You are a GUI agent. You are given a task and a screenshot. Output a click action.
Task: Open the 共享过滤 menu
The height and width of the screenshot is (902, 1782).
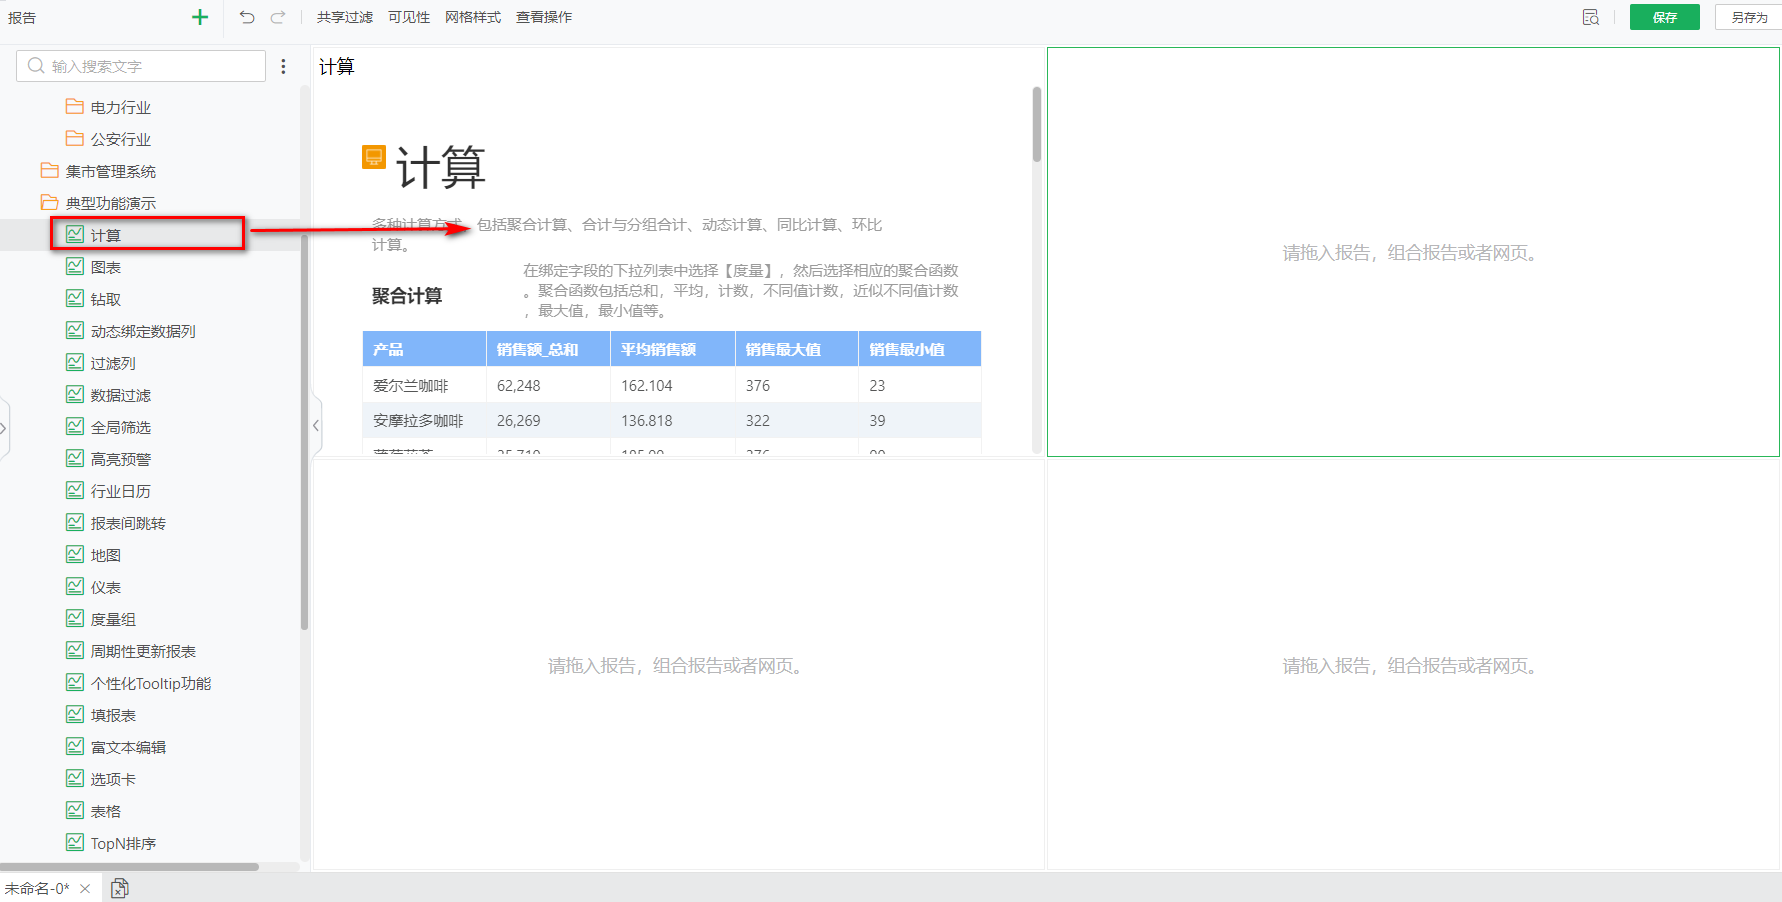344,17
